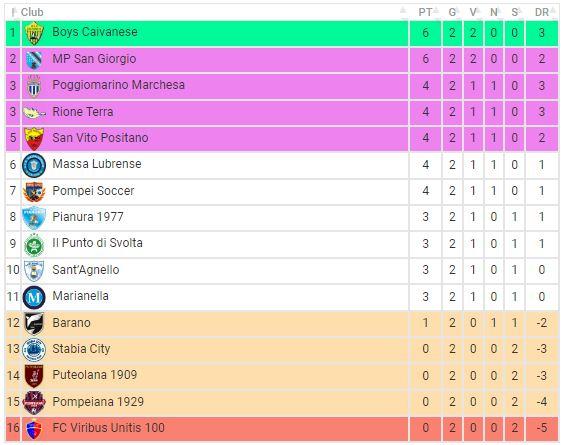Click the Massa Lubrense round badge
This screenshot has width=561, height=445.
click(34, 165)
